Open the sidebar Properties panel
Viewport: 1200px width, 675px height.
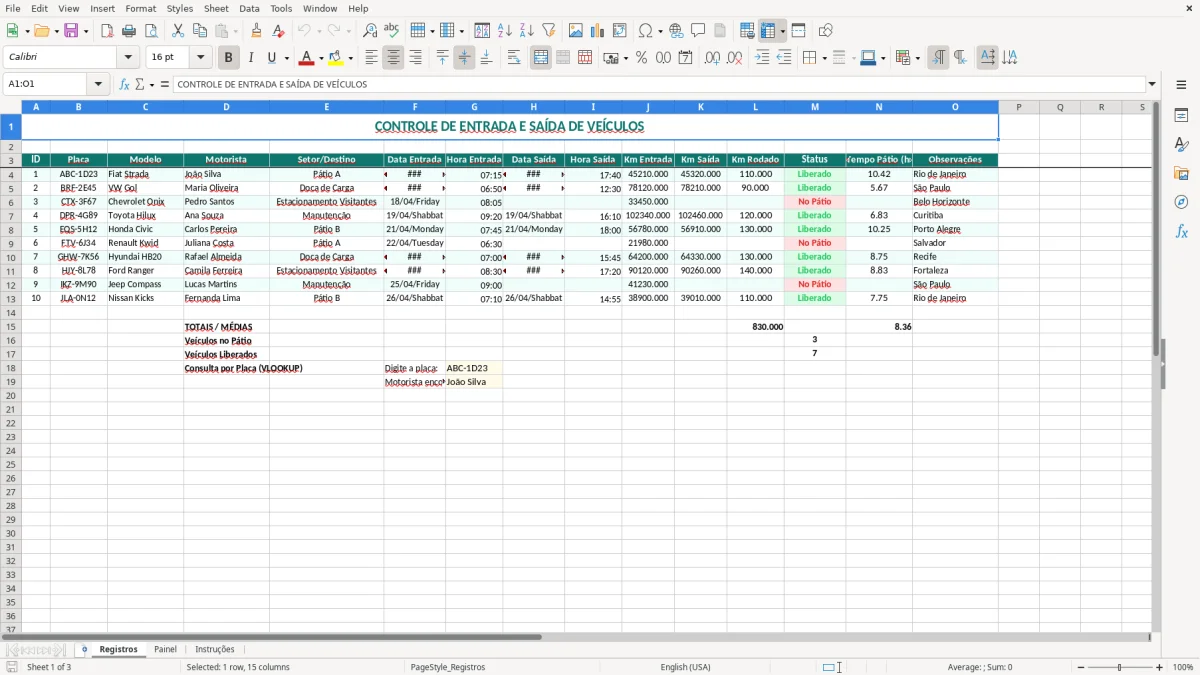click(1181, 115)
